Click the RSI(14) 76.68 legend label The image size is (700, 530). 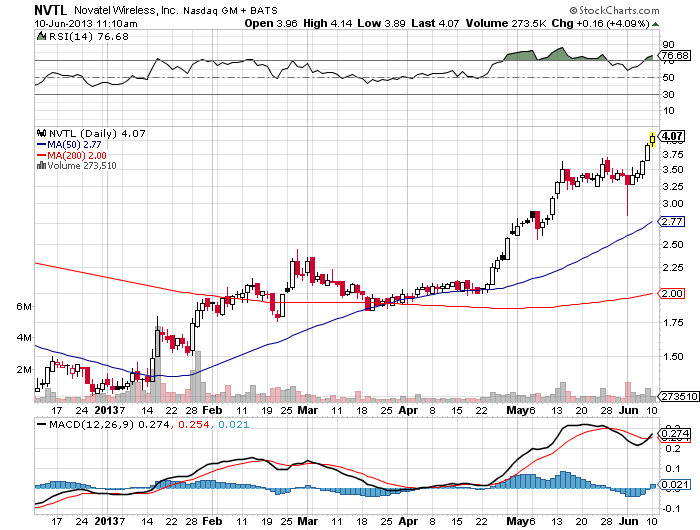89,37
